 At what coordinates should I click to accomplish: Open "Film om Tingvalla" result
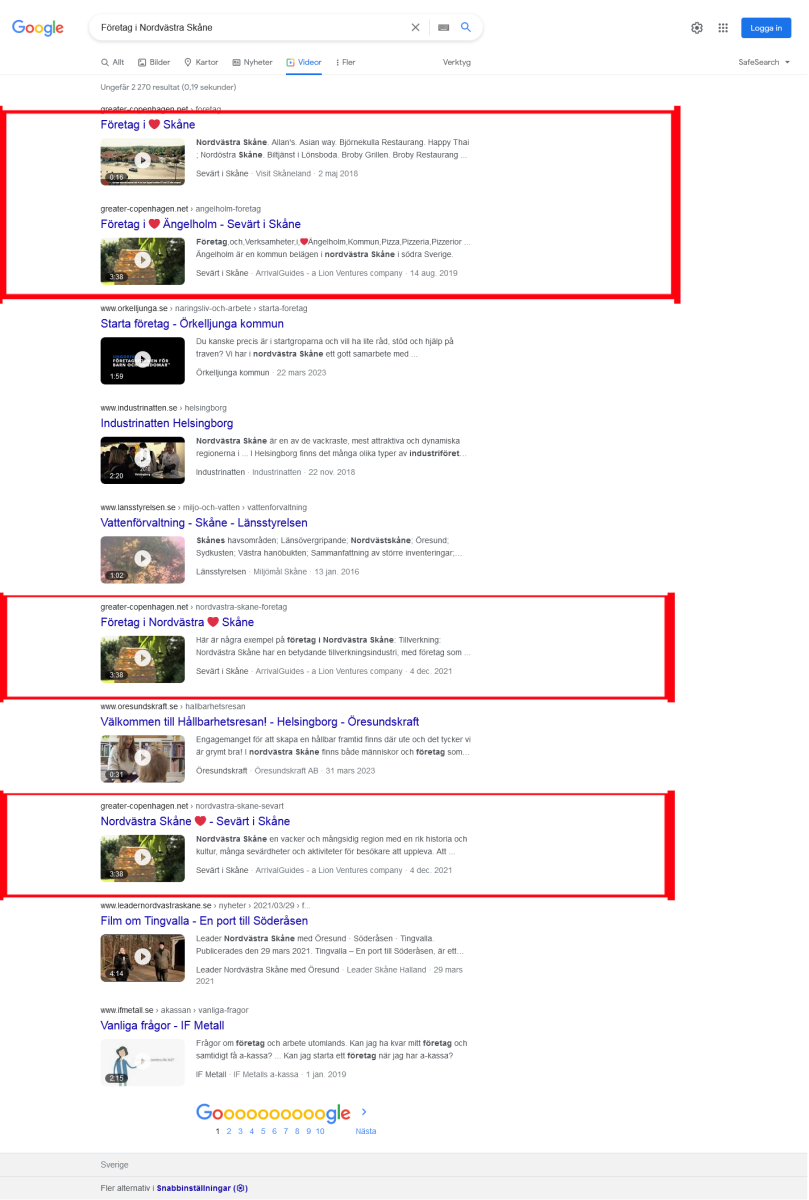pos(204,921)
